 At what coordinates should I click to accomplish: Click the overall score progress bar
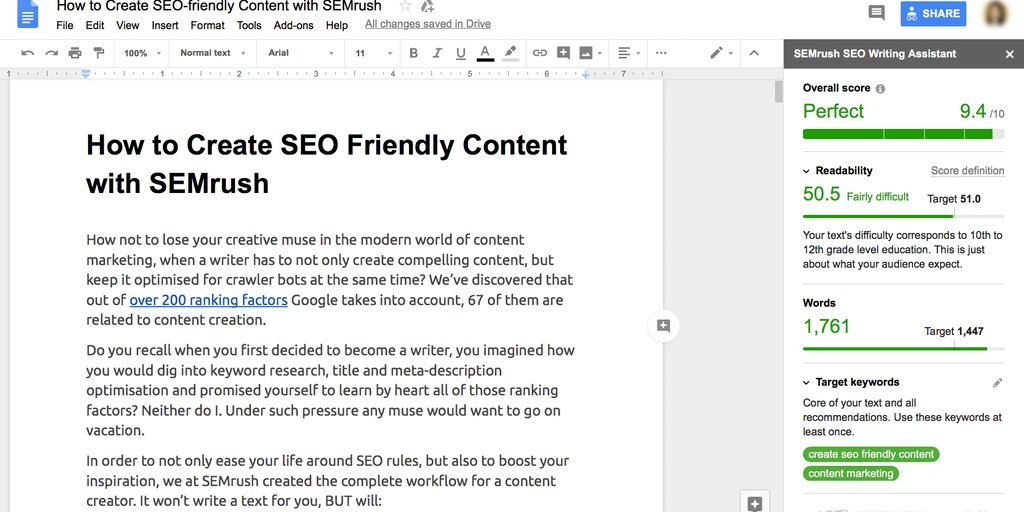pos(903,134)
